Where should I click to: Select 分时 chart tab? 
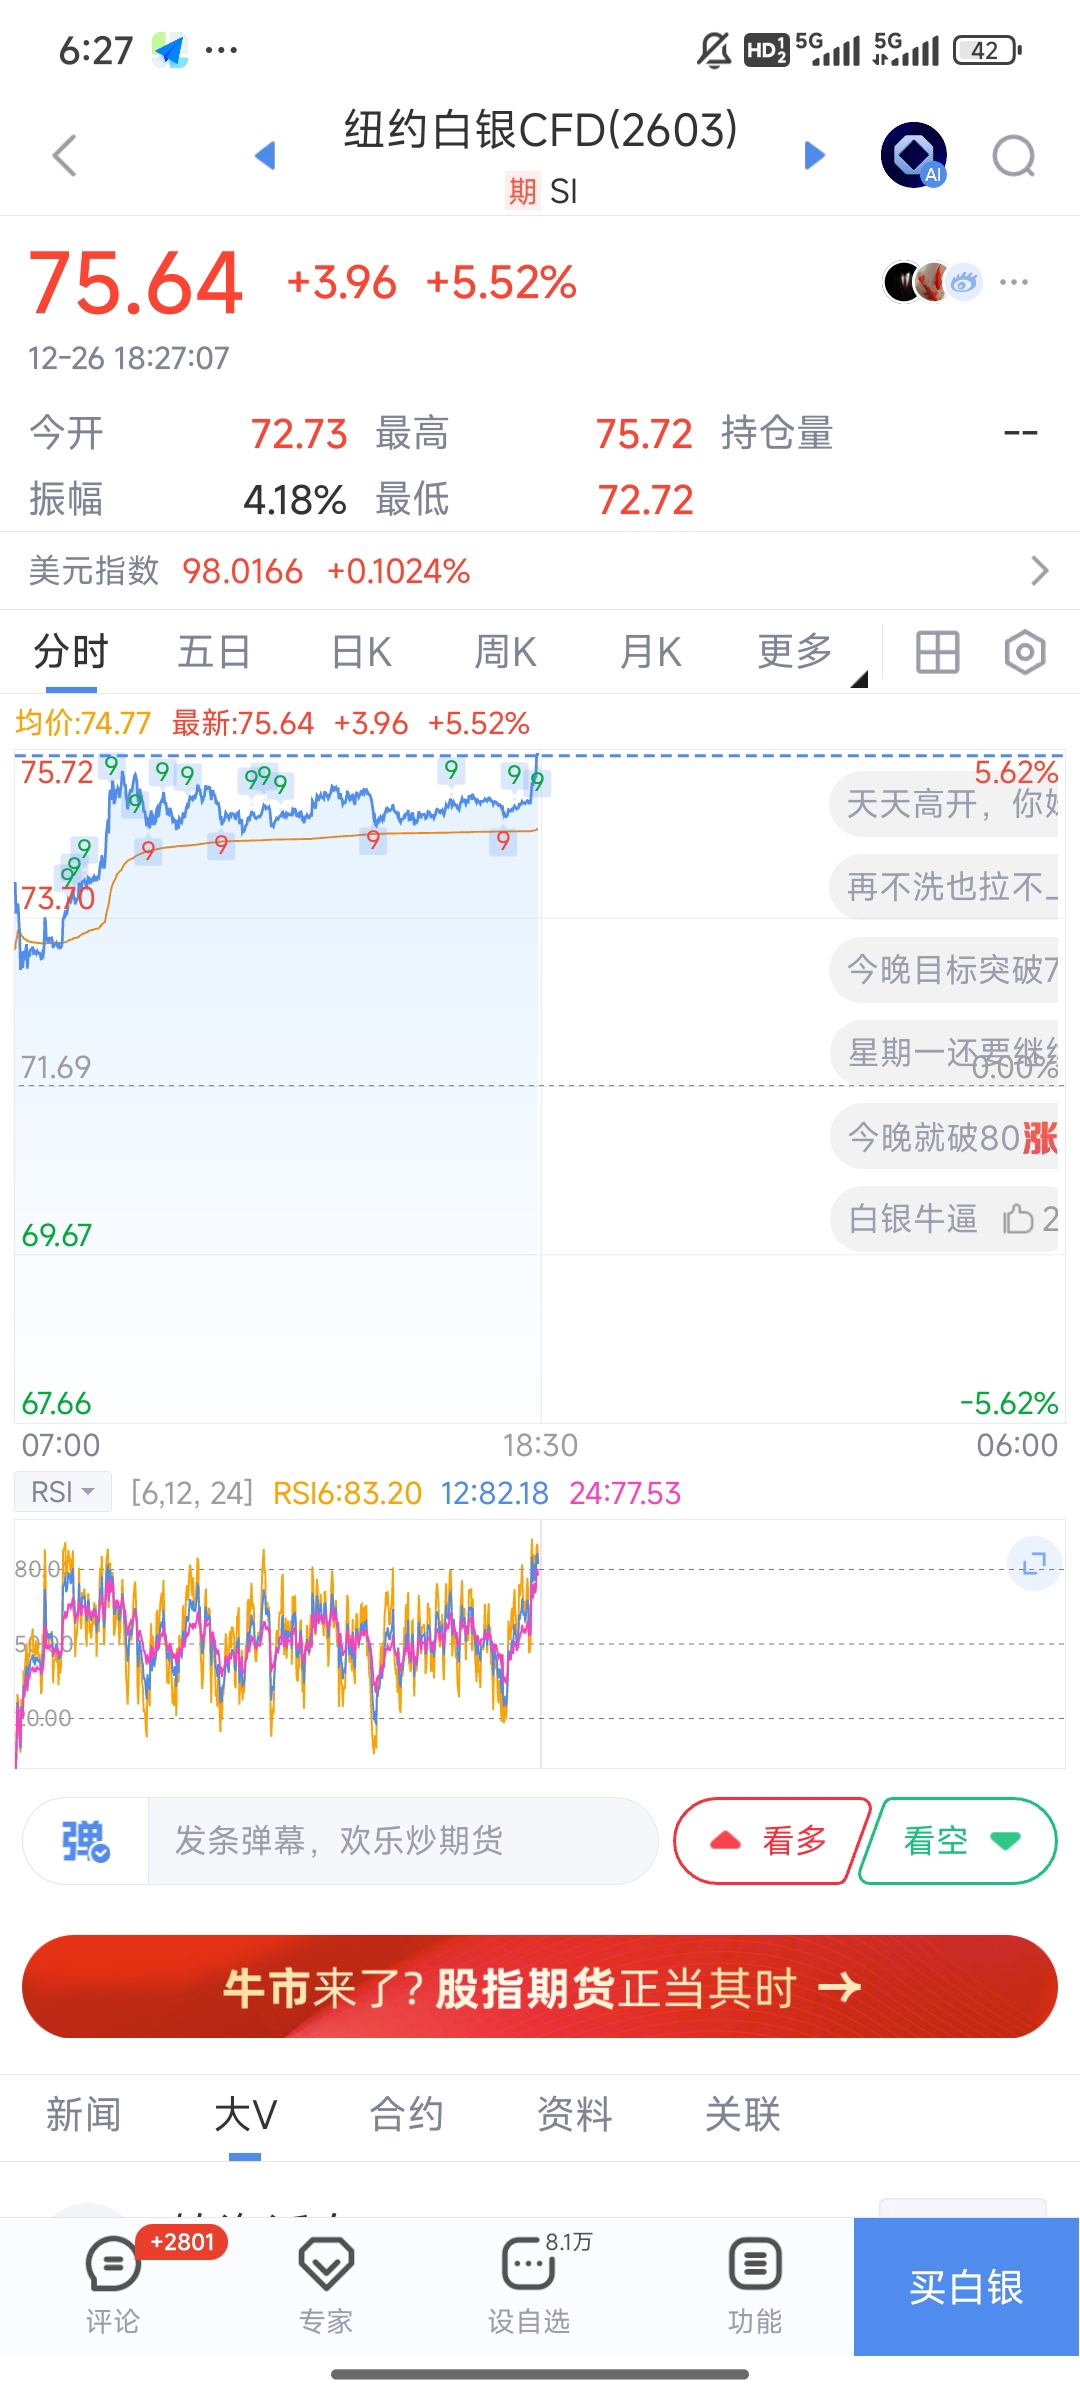point(71,652)
